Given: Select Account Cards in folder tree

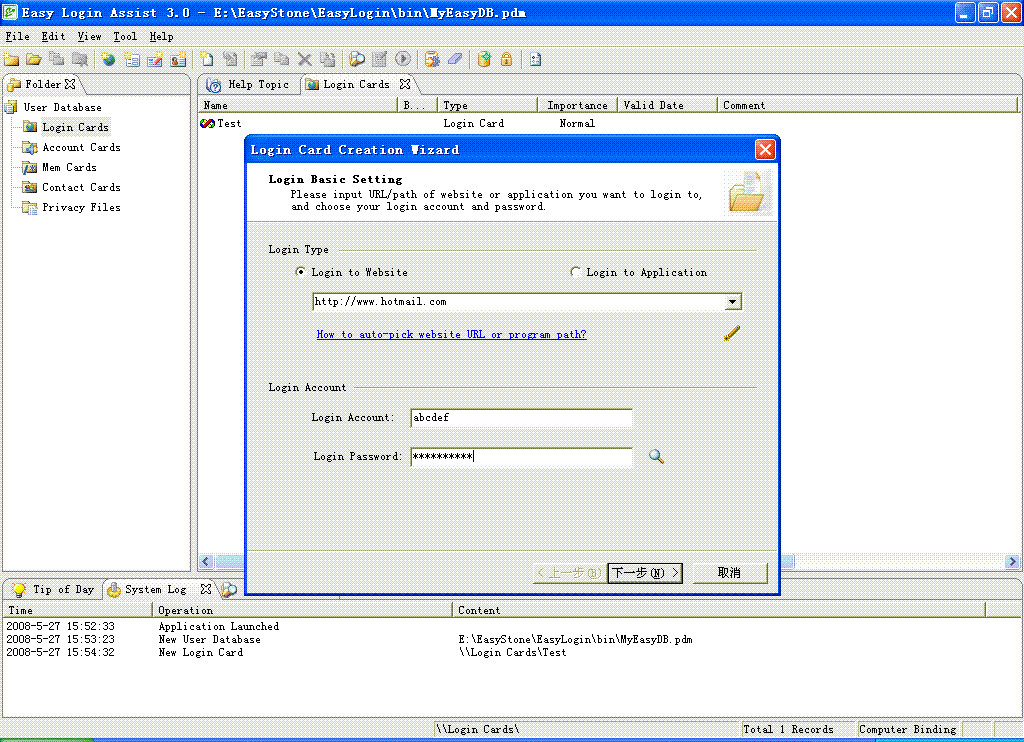Looking at the screenshot, I should [81, 147].
